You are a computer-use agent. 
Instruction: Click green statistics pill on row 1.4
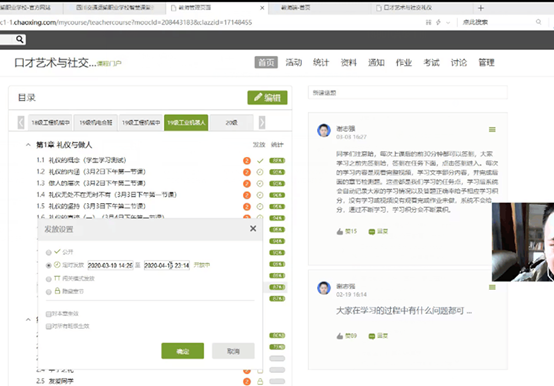click(277, 195)
